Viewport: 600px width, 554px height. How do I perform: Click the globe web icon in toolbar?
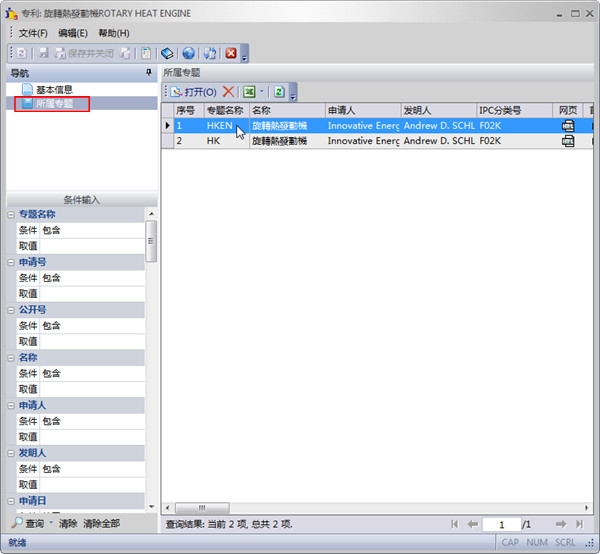[188, 53]
